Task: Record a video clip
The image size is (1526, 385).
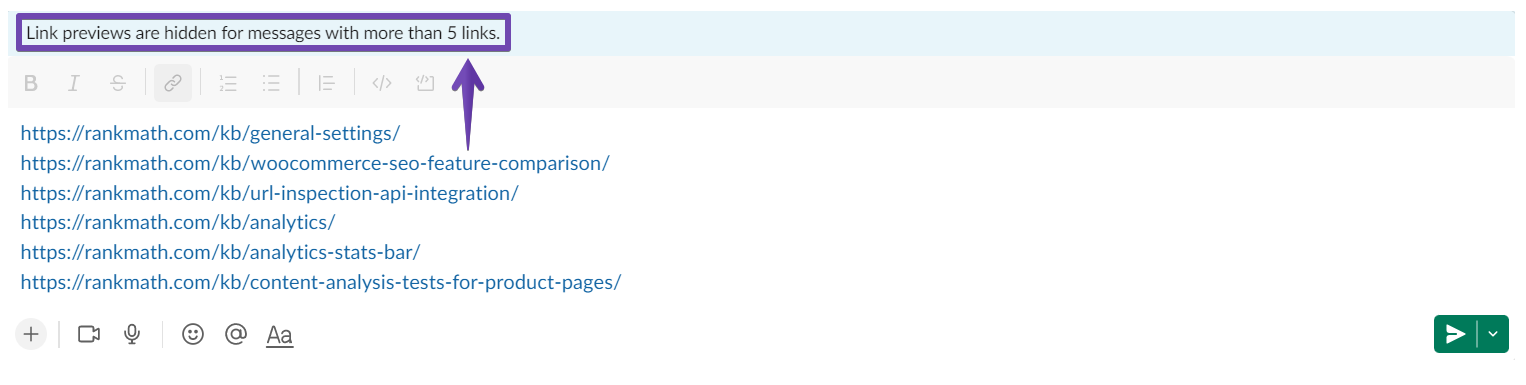Action: (x=89, y=334)
